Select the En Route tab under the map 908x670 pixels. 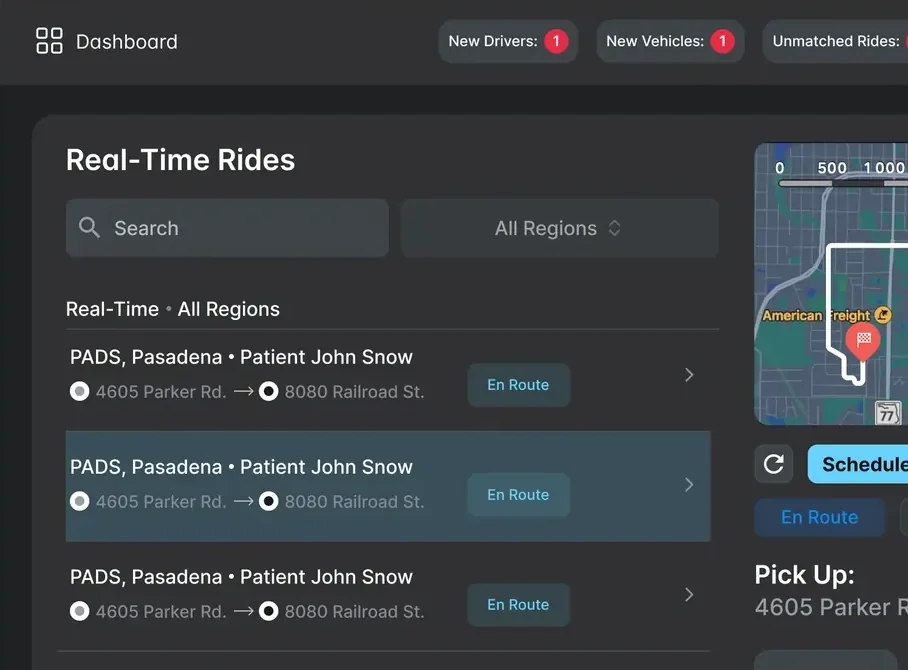pyautogui.click(x=819, y=517)
